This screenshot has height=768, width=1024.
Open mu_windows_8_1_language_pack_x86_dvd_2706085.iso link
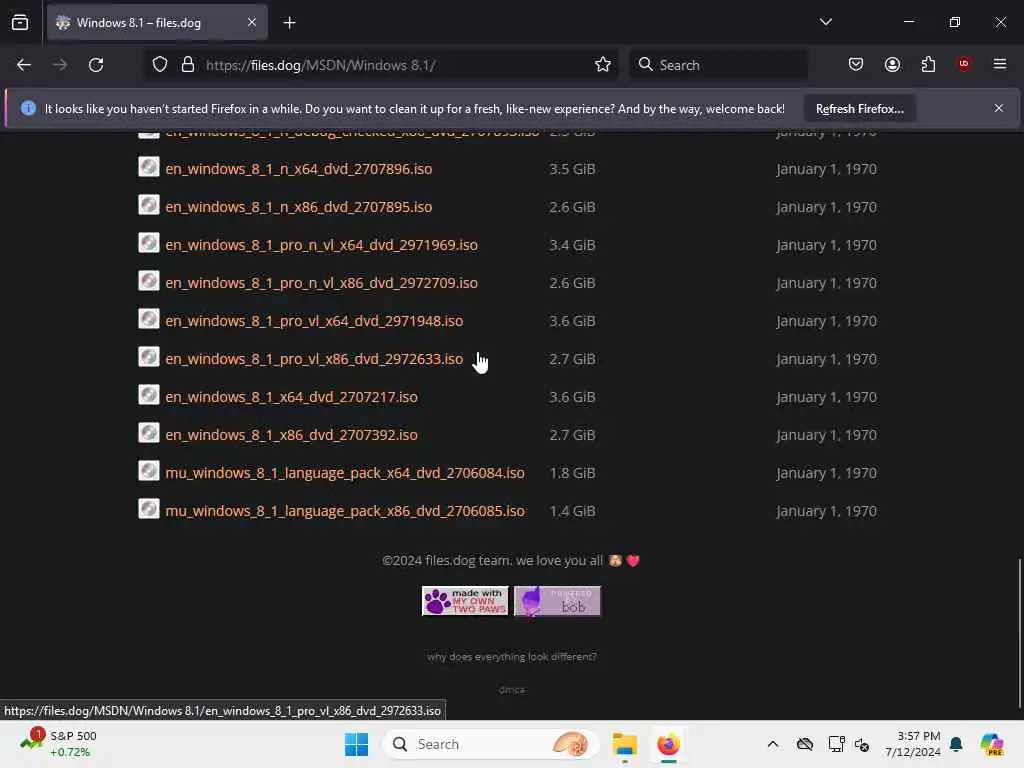(x=345, y=510)
